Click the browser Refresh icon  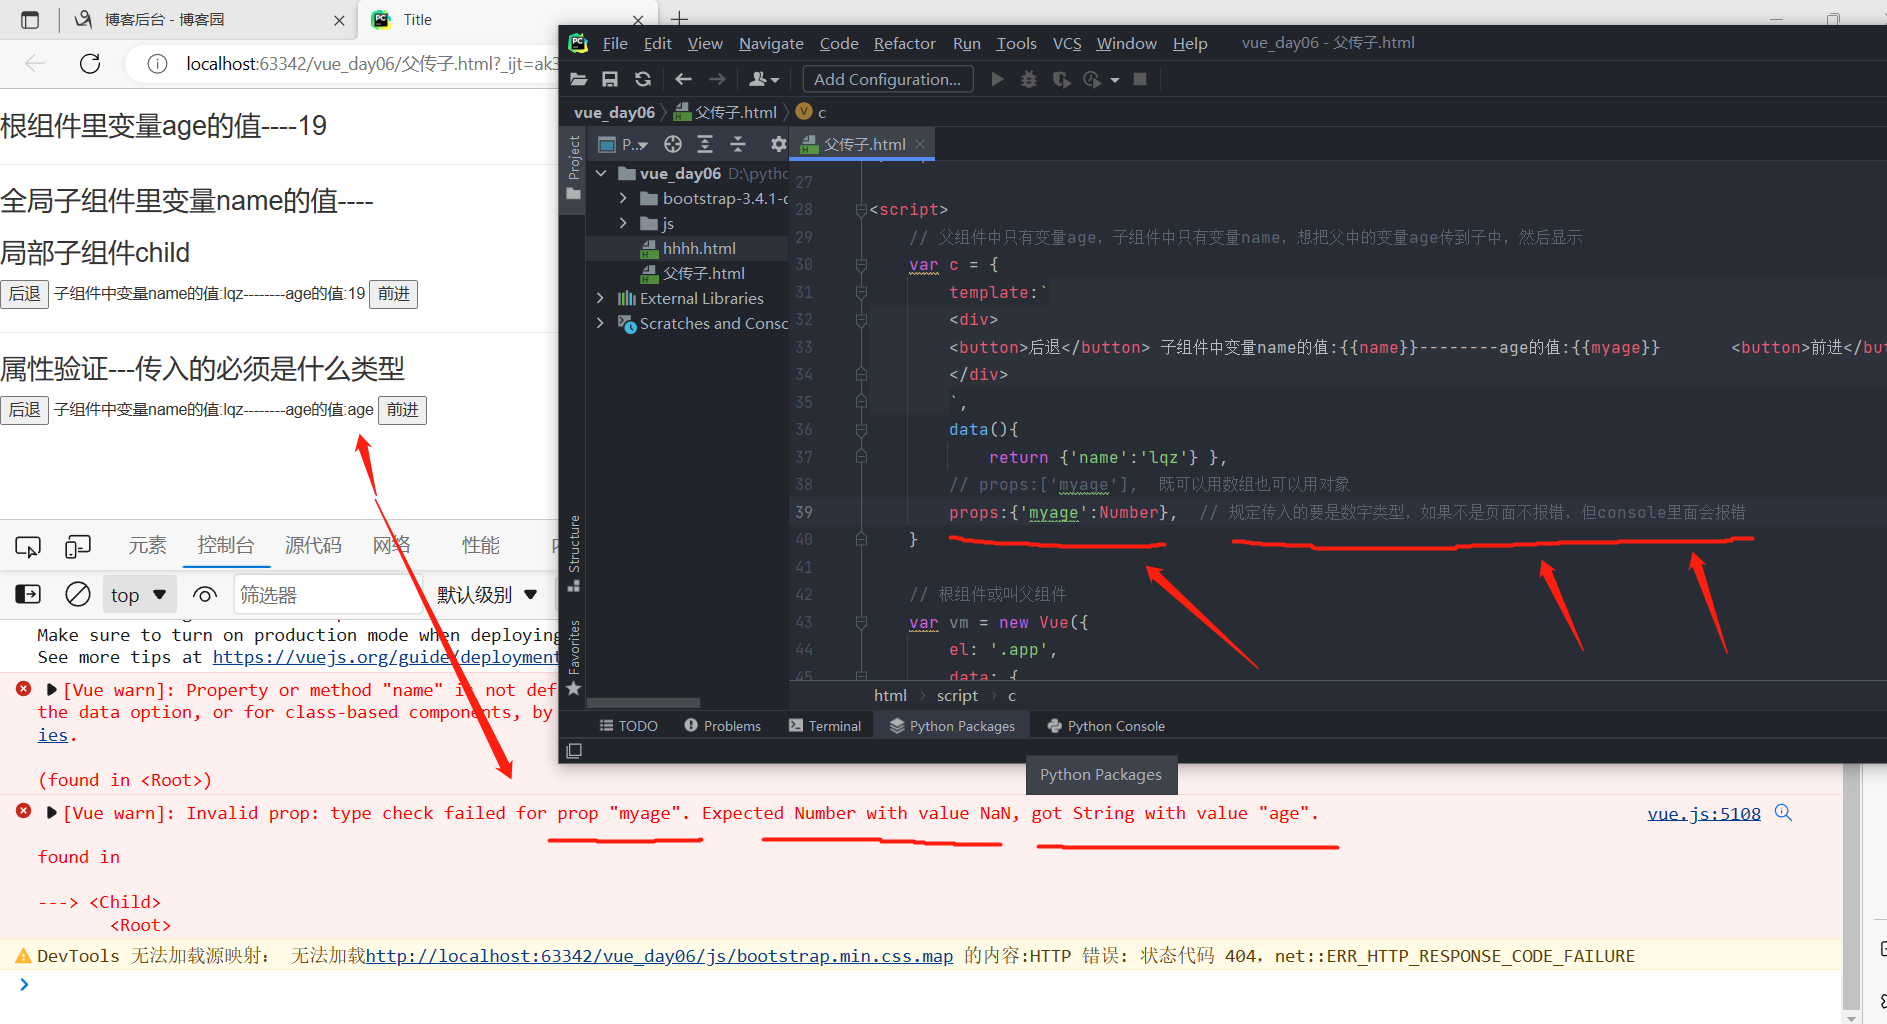[x=90, y=64]
